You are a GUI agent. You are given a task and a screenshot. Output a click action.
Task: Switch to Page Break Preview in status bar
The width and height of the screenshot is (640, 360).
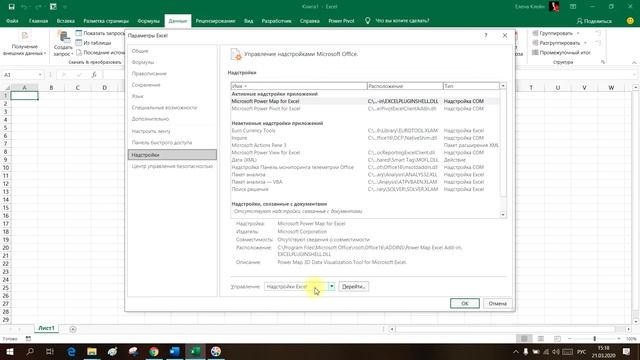pyautogui.click(x=557, y=339)
